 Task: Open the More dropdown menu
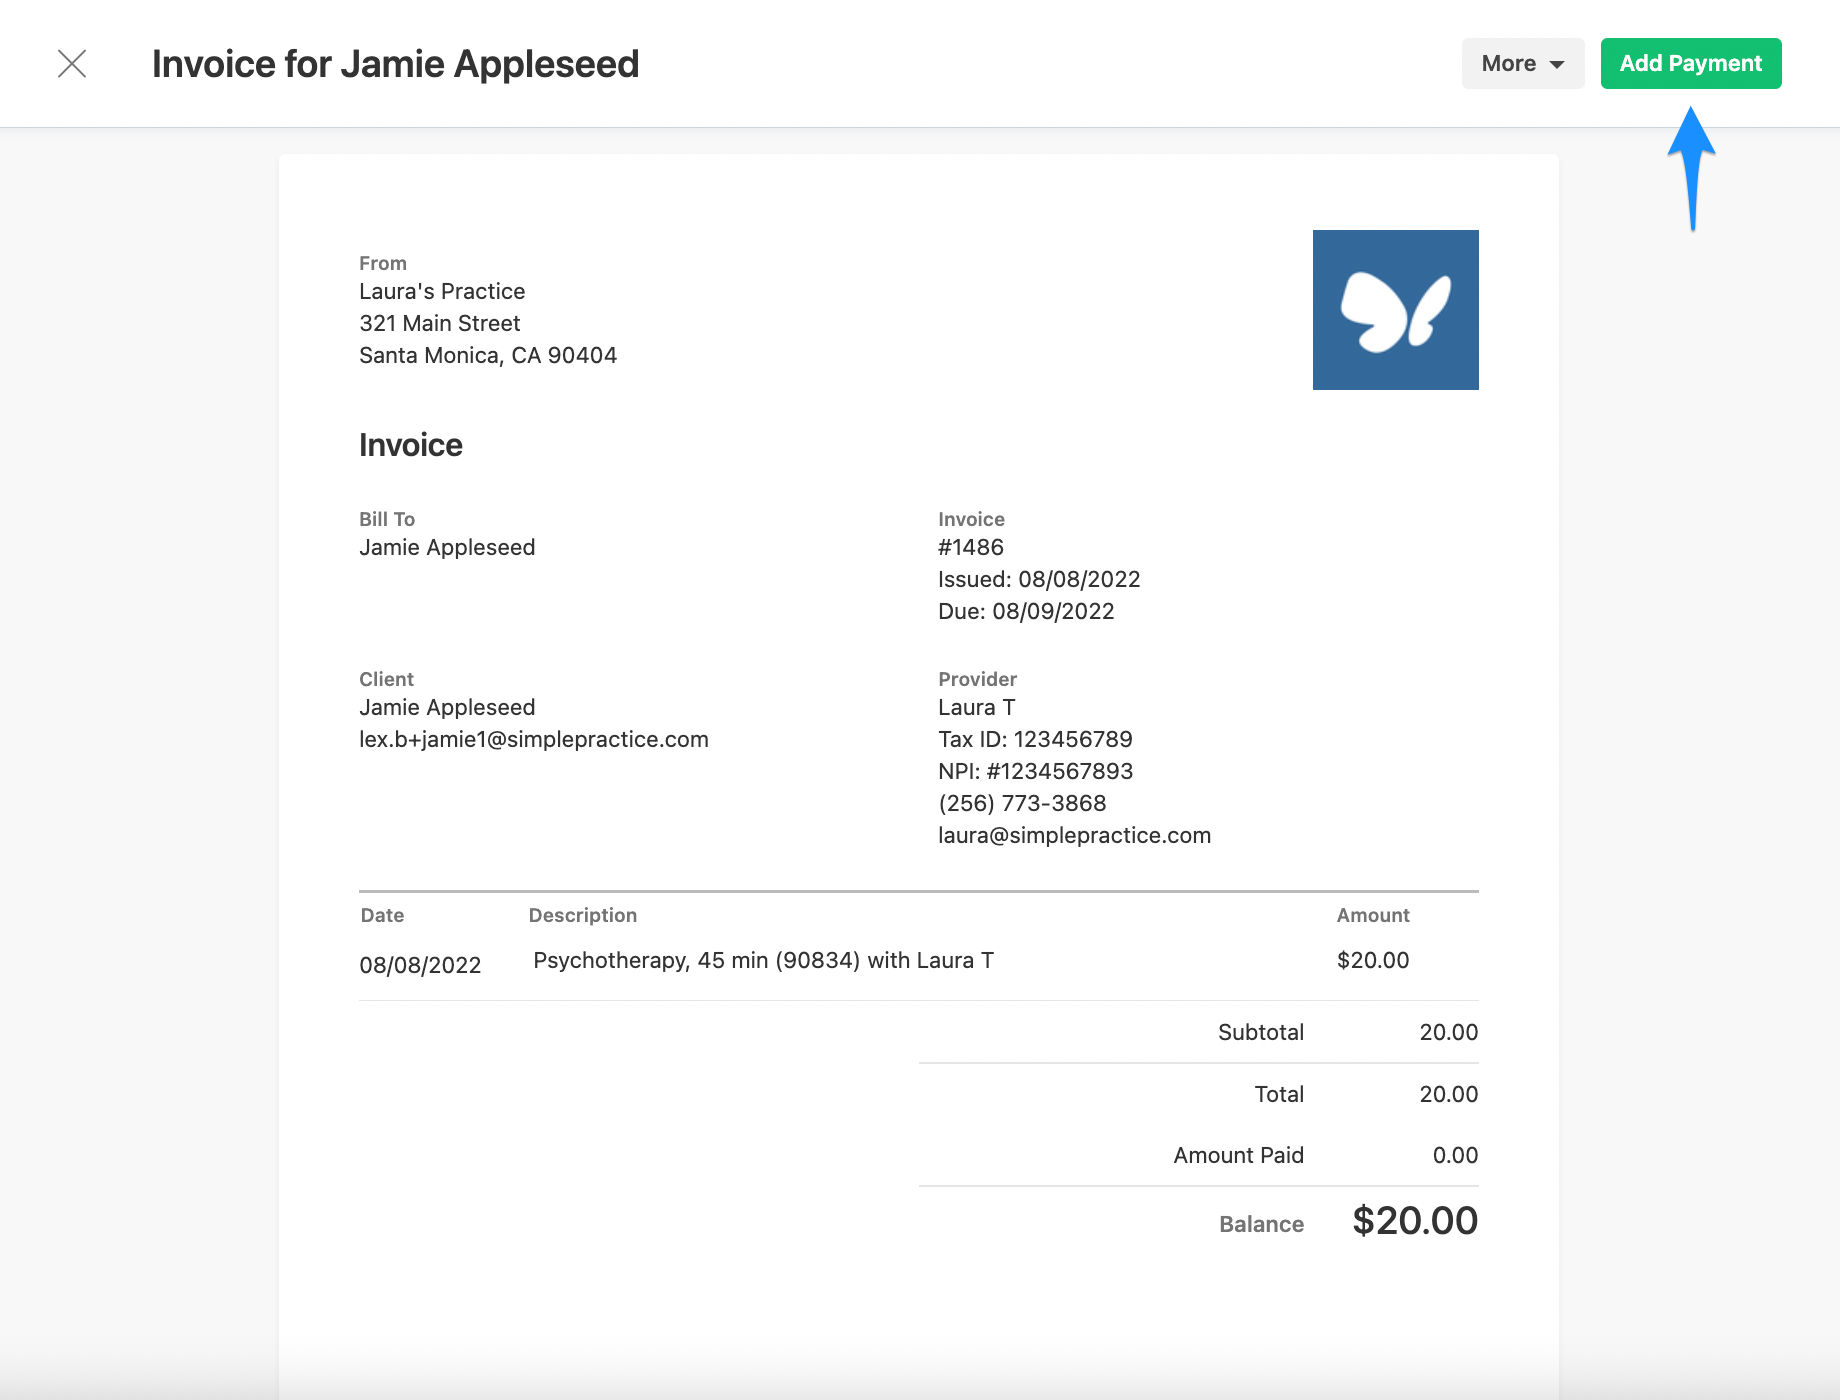pyautogui.click(x=1521, y=63)
